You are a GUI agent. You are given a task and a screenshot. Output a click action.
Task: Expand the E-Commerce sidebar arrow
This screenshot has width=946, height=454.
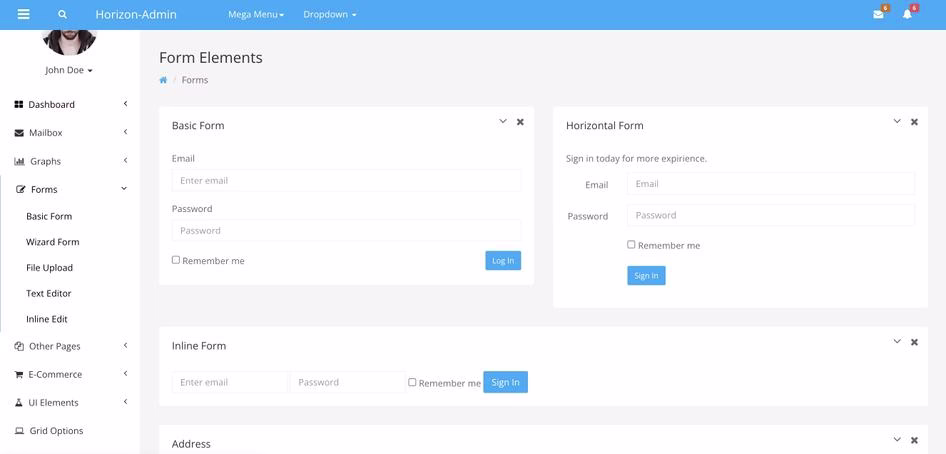click(125, 374)
